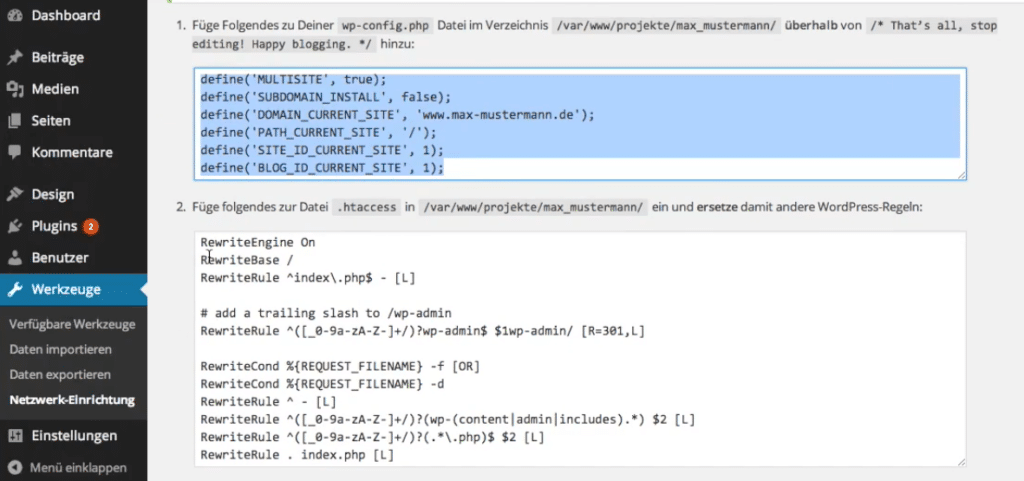Click the Dashboard gauge icon
Screen dimensions: 1024x481
pos(14,15)
